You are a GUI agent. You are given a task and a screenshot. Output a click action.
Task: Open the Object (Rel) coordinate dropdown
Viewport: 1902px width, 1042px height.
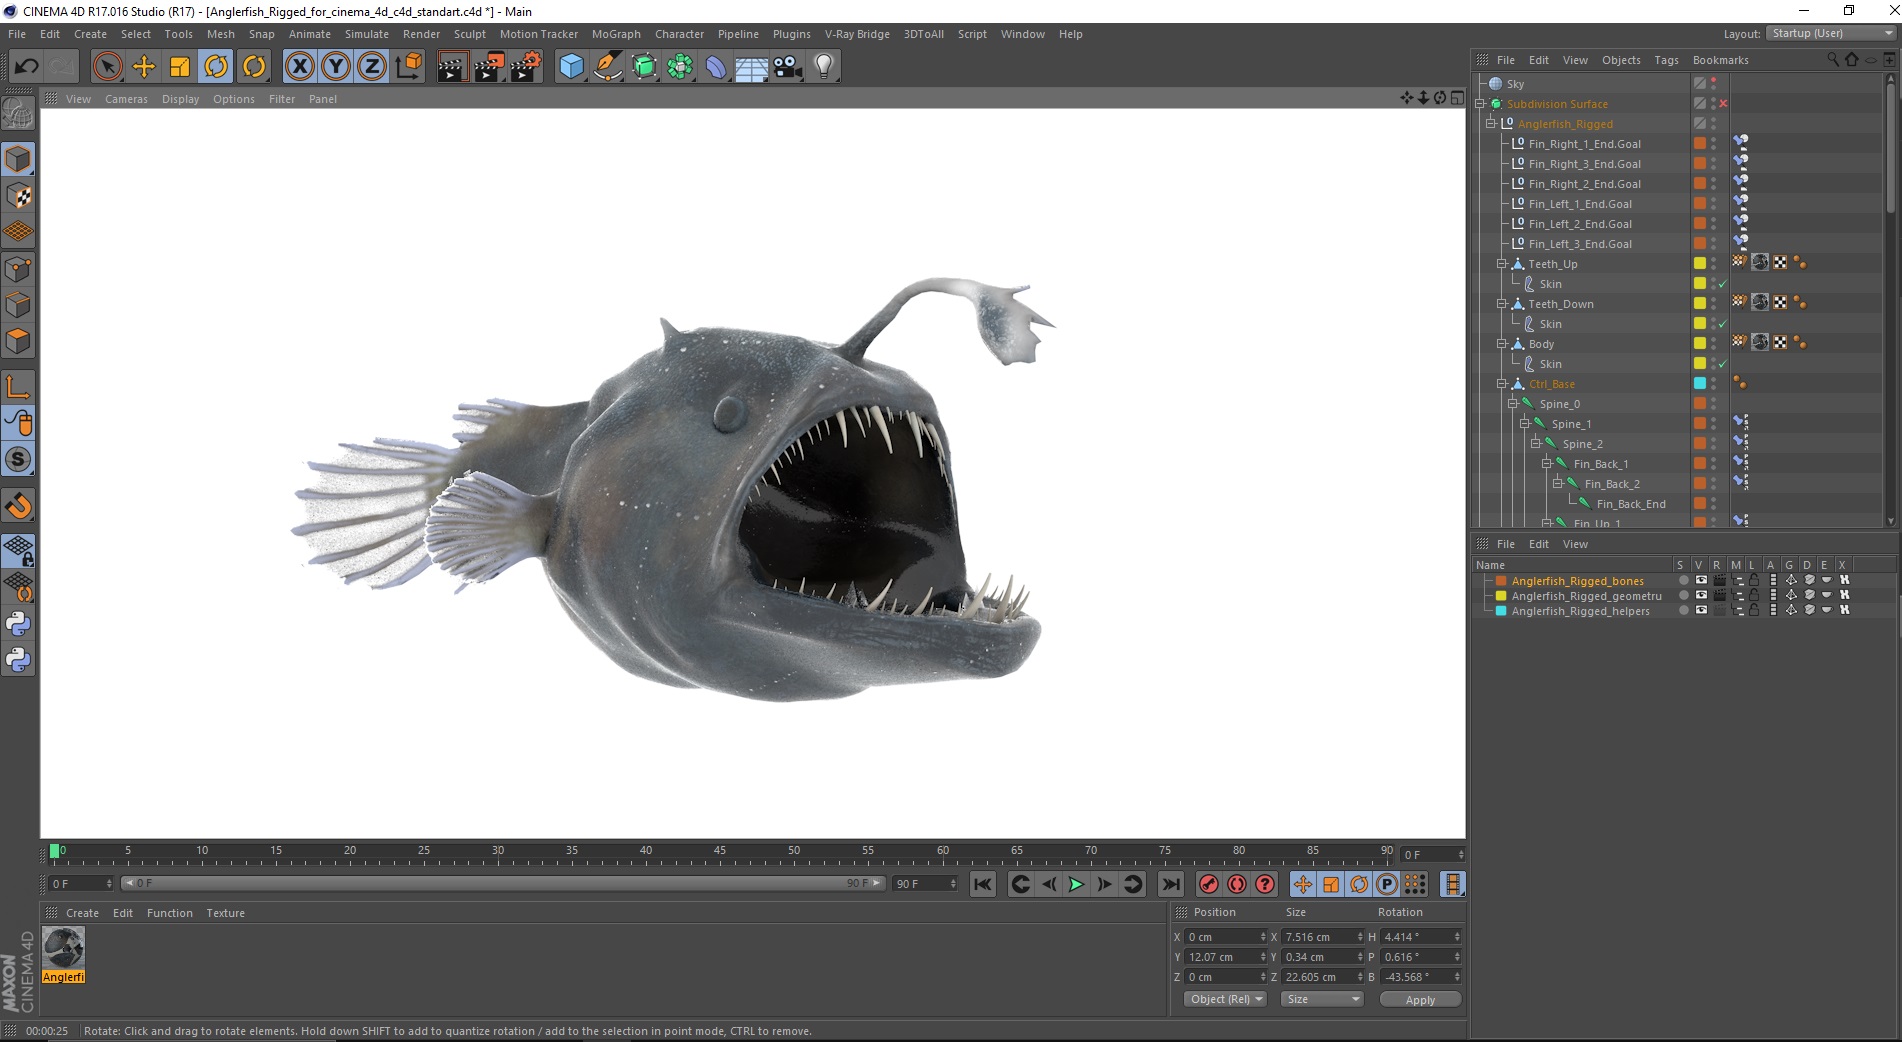[x=1225, y=999]
